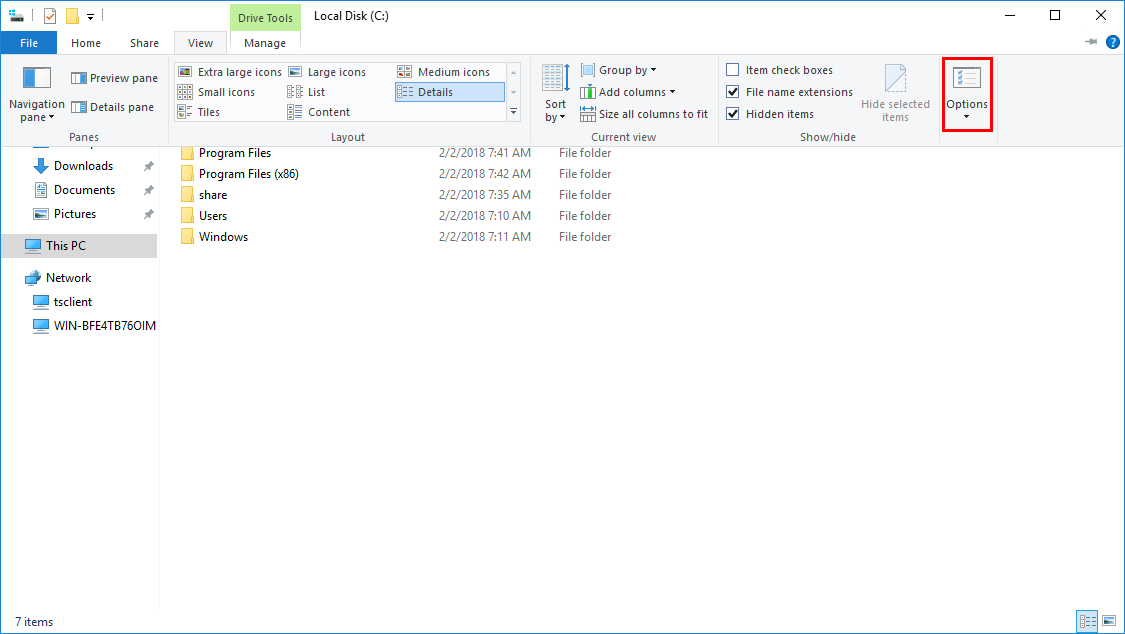Click the Properties quick access icon
Screen dimensions: 1125x634
coord(50,16)
